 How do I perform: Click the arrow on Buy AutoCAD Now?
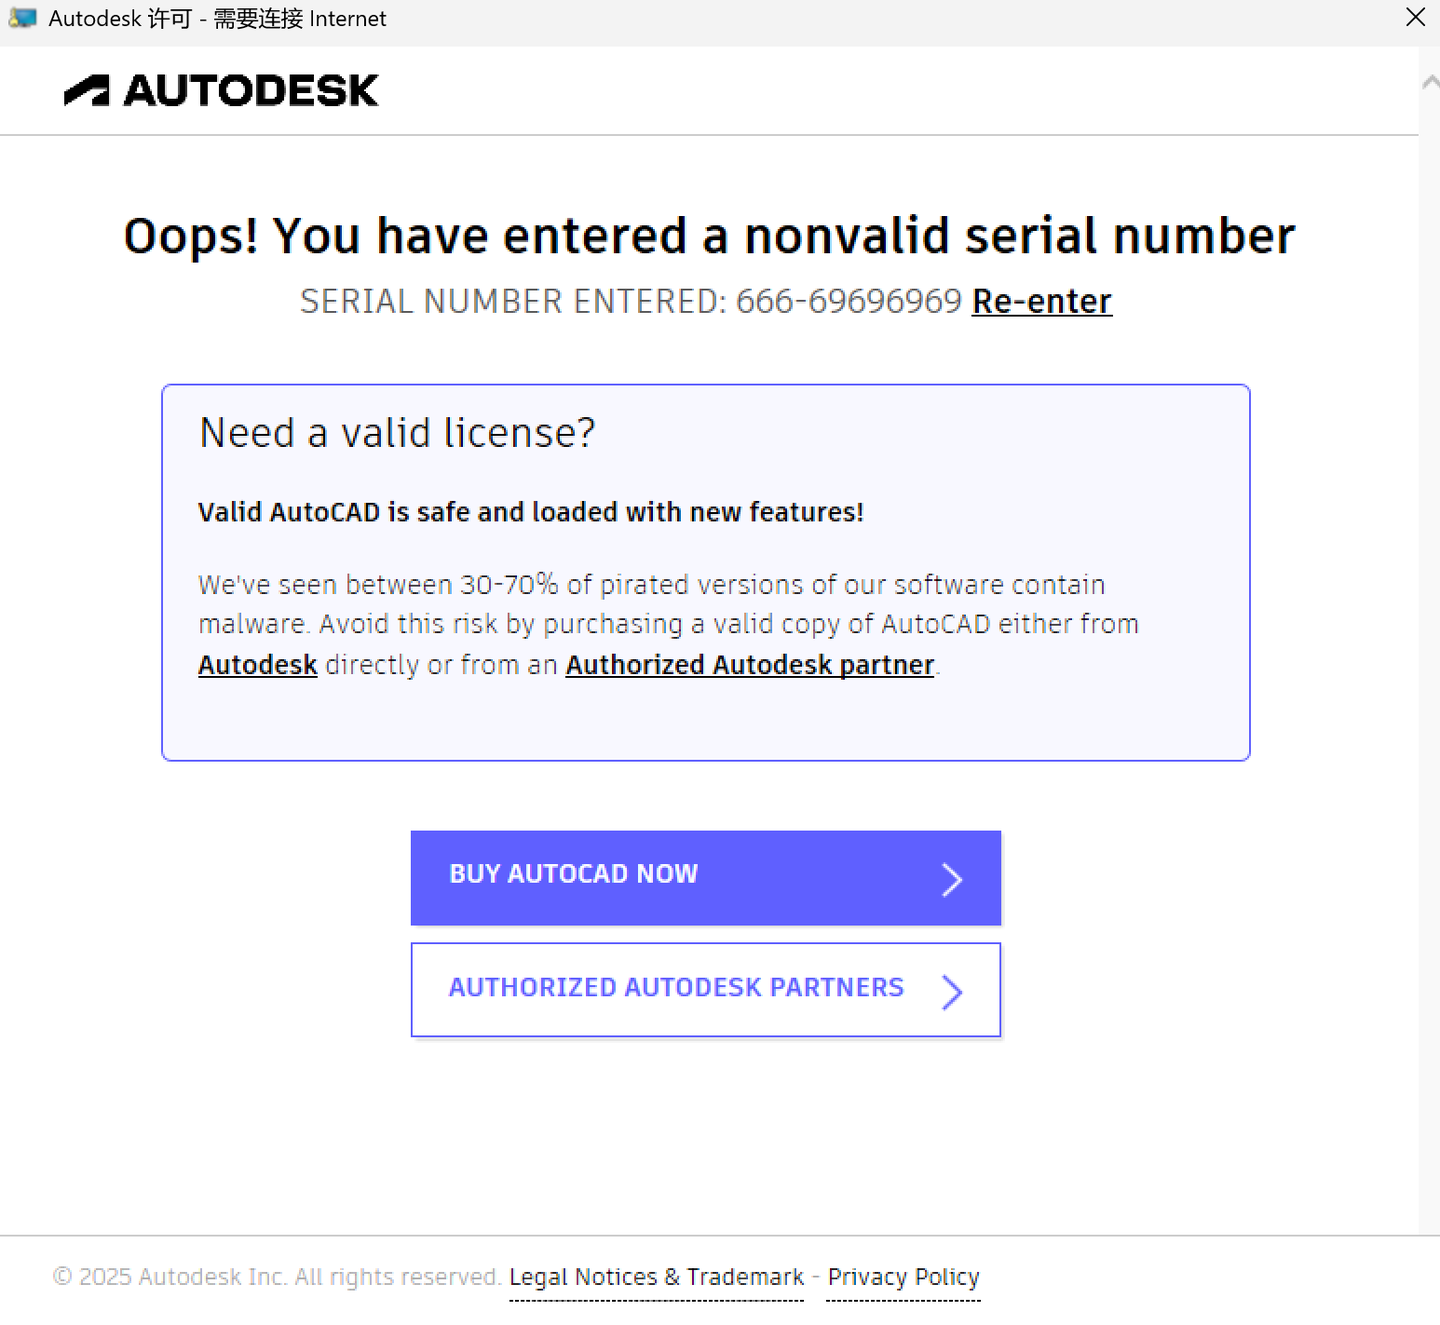[952, 879]
